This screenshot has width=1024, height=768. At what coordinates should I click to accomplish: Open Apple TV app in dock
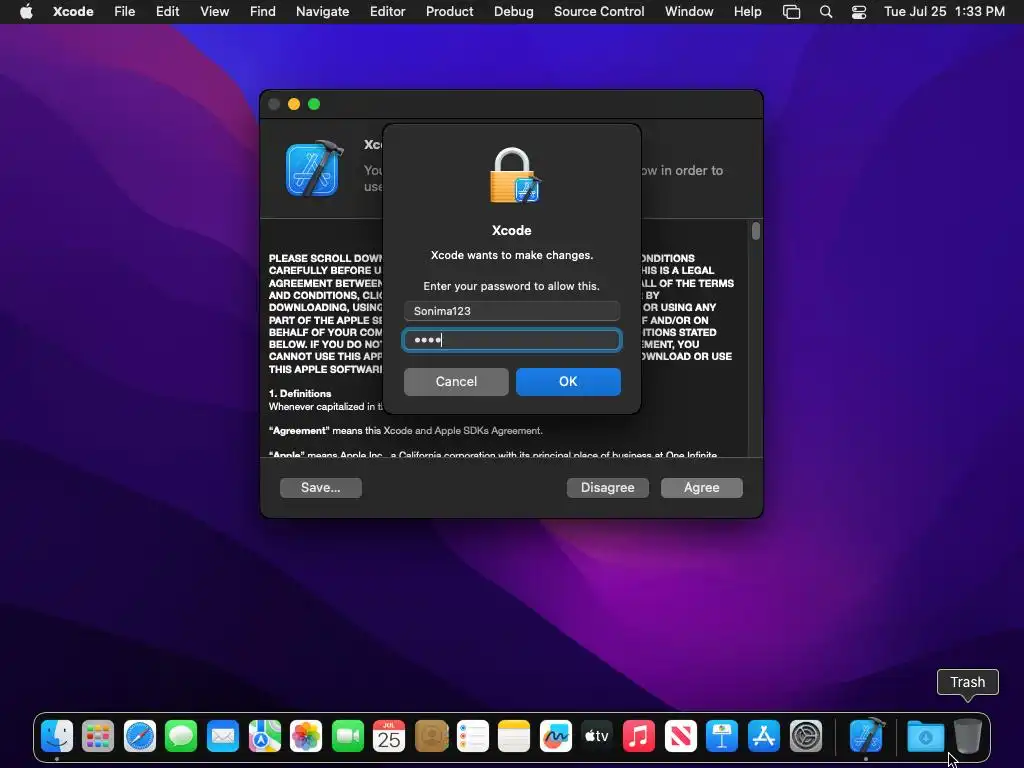click(597, 736)
